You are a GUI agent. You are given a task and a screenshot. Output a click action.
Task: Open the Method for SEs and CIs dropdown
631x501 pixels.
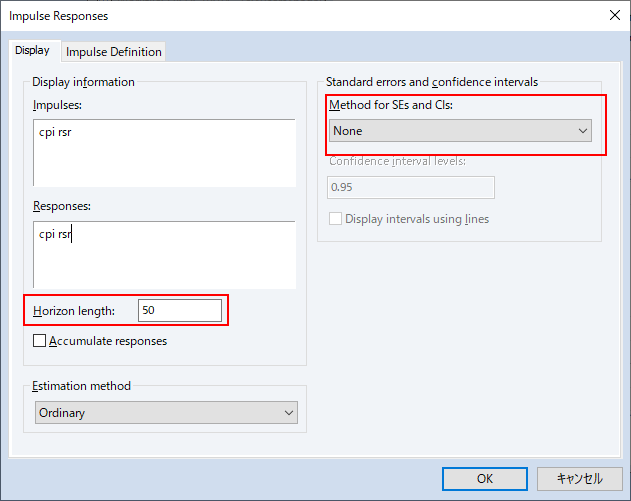pyautogui.click(x=460, y=130)
